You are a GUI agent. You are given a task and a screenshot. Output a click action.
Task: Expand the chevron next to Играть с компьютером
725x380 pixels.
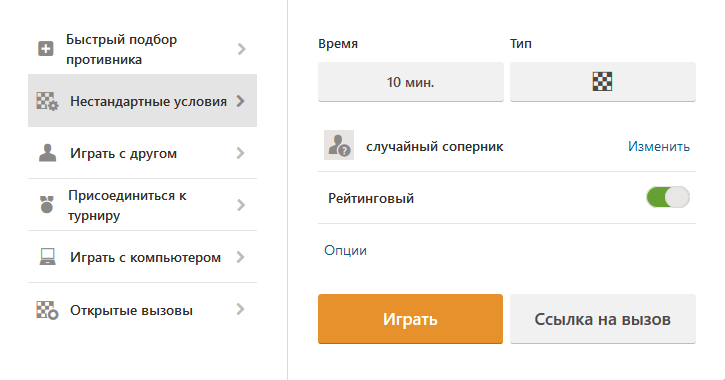point(240,257)
